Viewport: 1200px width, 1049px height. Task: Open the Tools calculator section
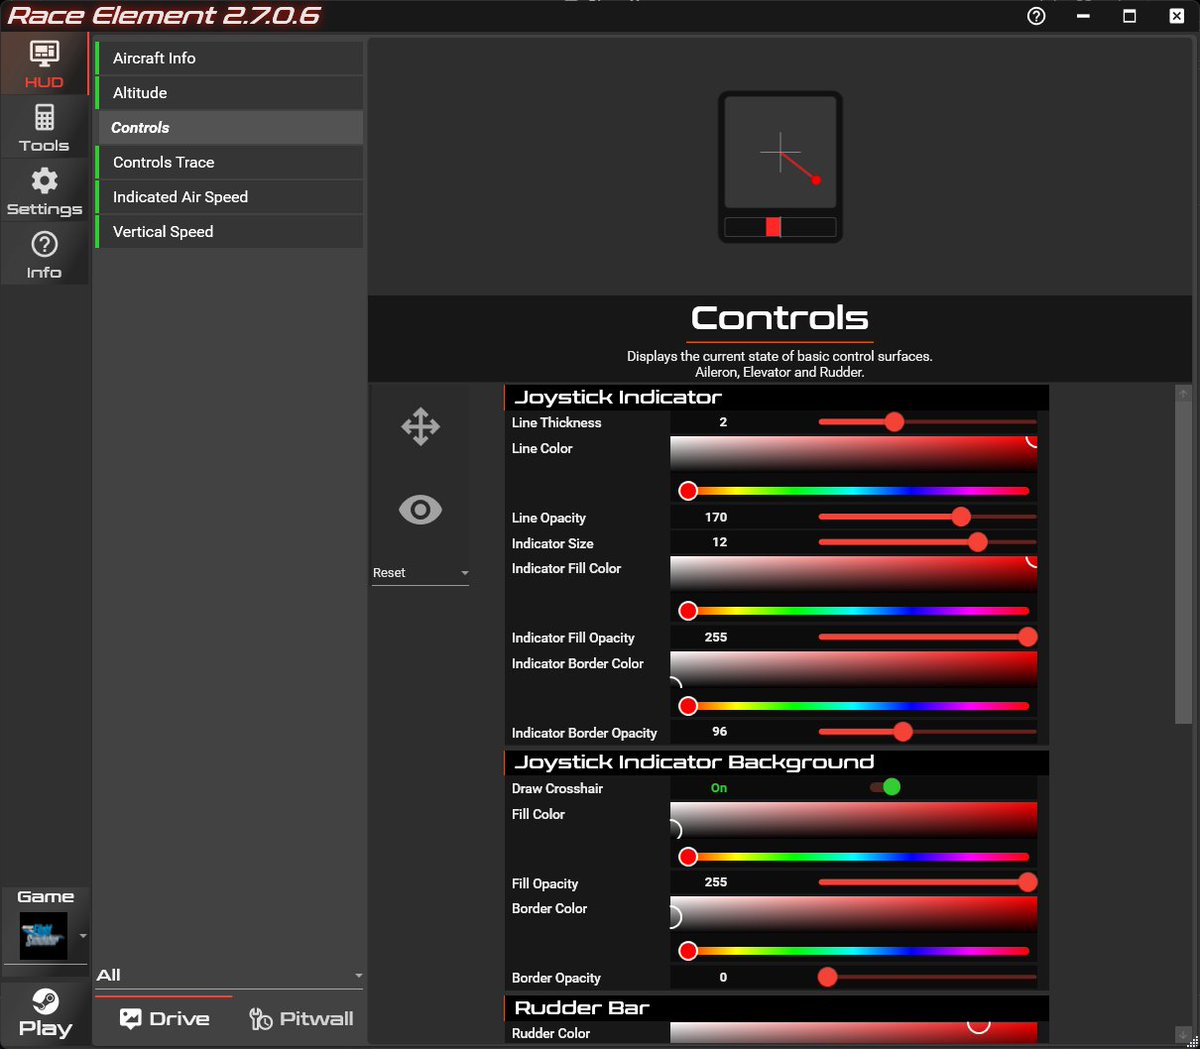[x=44, y=128]
